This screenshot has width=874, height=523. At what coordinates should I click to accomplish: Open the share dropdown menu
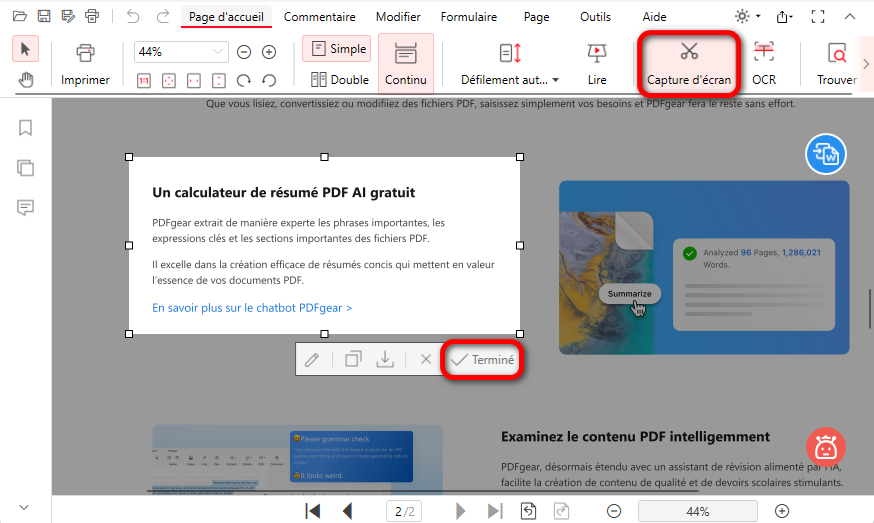pos(784,17)
